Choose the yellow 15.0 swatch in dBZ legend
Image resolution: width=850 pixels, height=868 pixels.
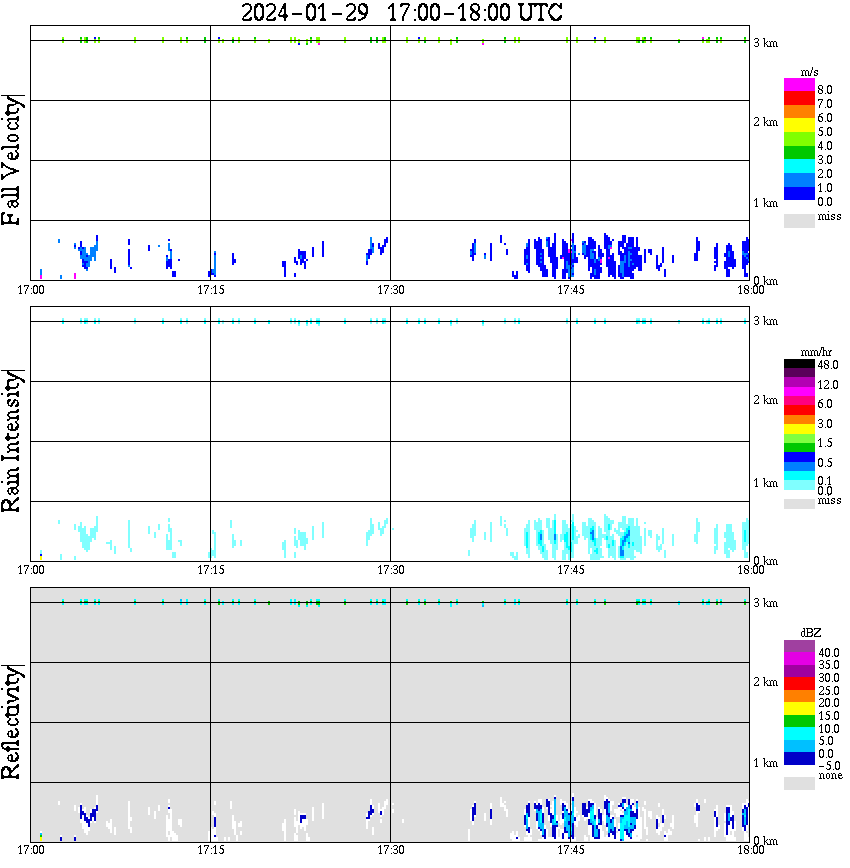(x=799, y=709)
